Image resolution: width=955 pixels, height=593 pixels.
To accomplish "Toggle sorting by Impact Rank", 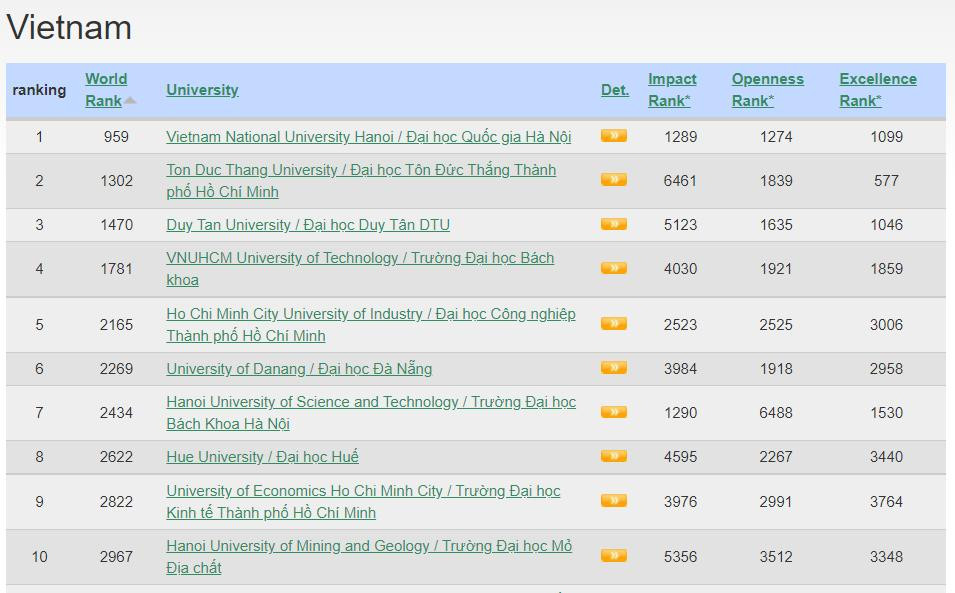I will click(x=672, y=90).
